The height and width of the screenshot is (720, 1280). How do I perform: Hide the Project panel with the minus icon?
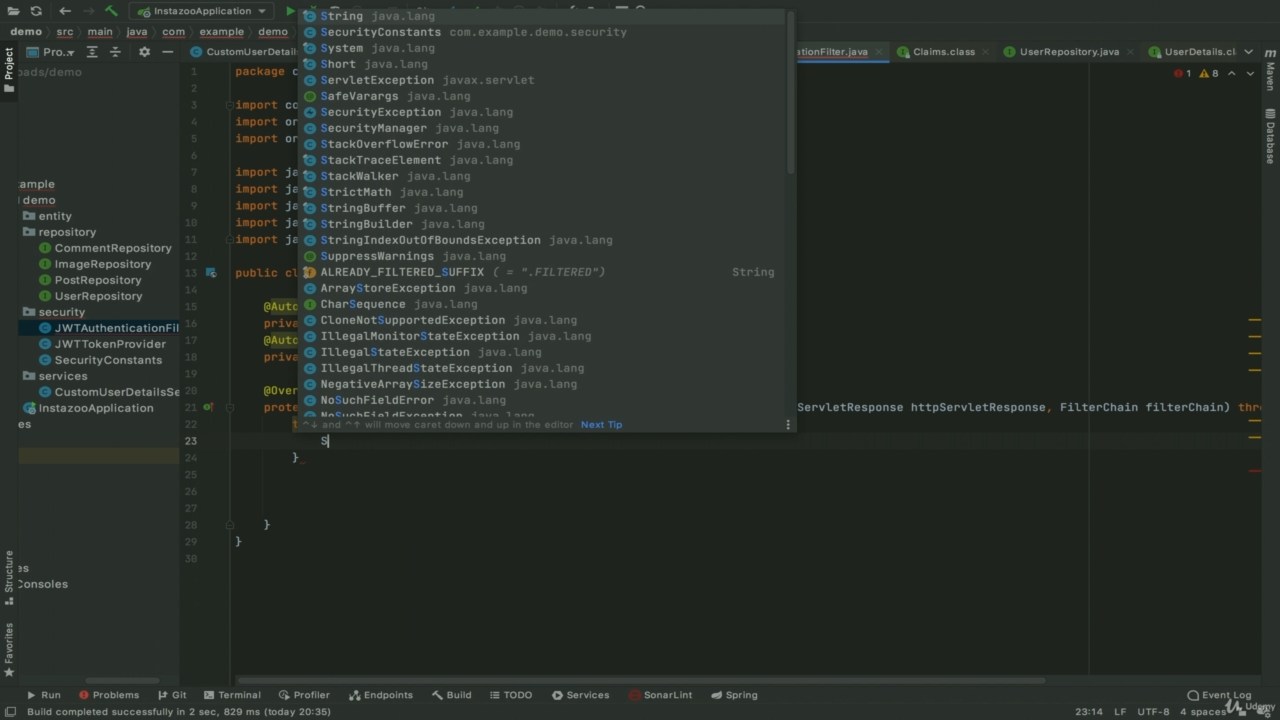[167, 52]
